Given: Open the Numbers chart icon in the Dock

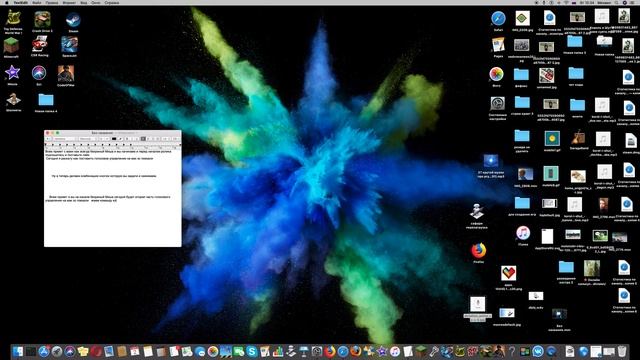Looking at the screenshot, I should pos(278,351).
